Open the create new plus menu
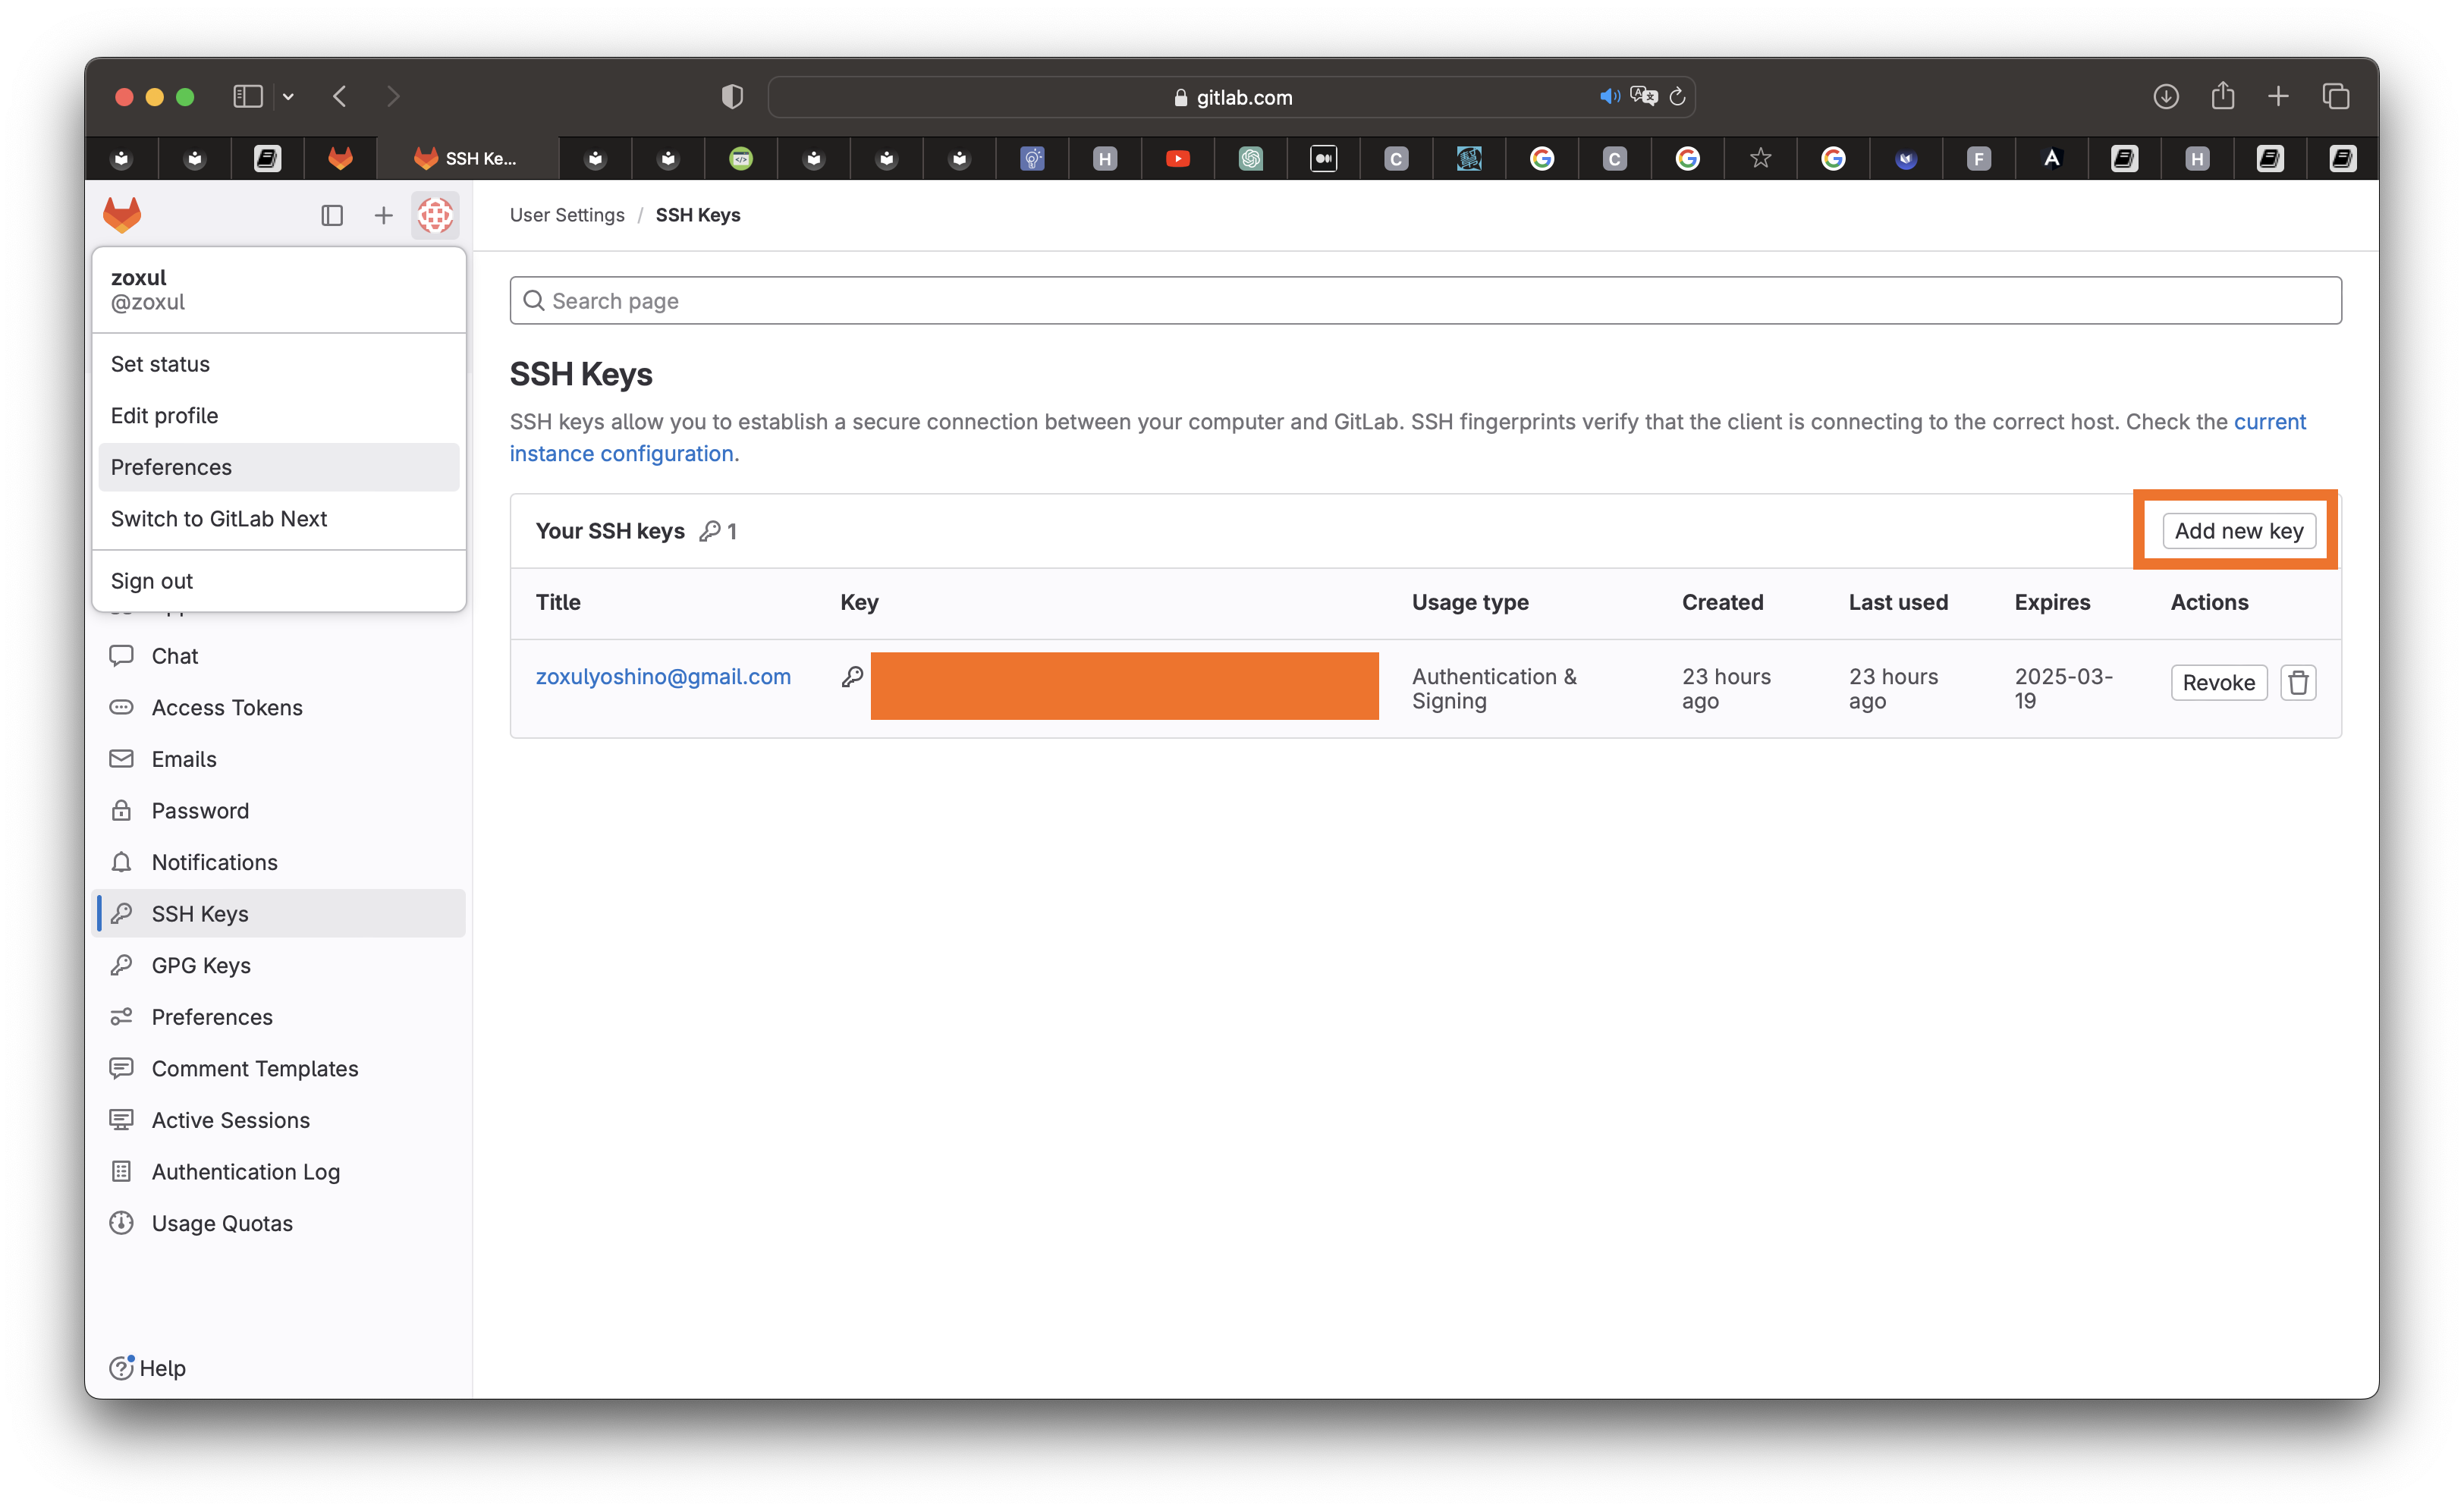2464x1511 pixels. tap(383, 215)
